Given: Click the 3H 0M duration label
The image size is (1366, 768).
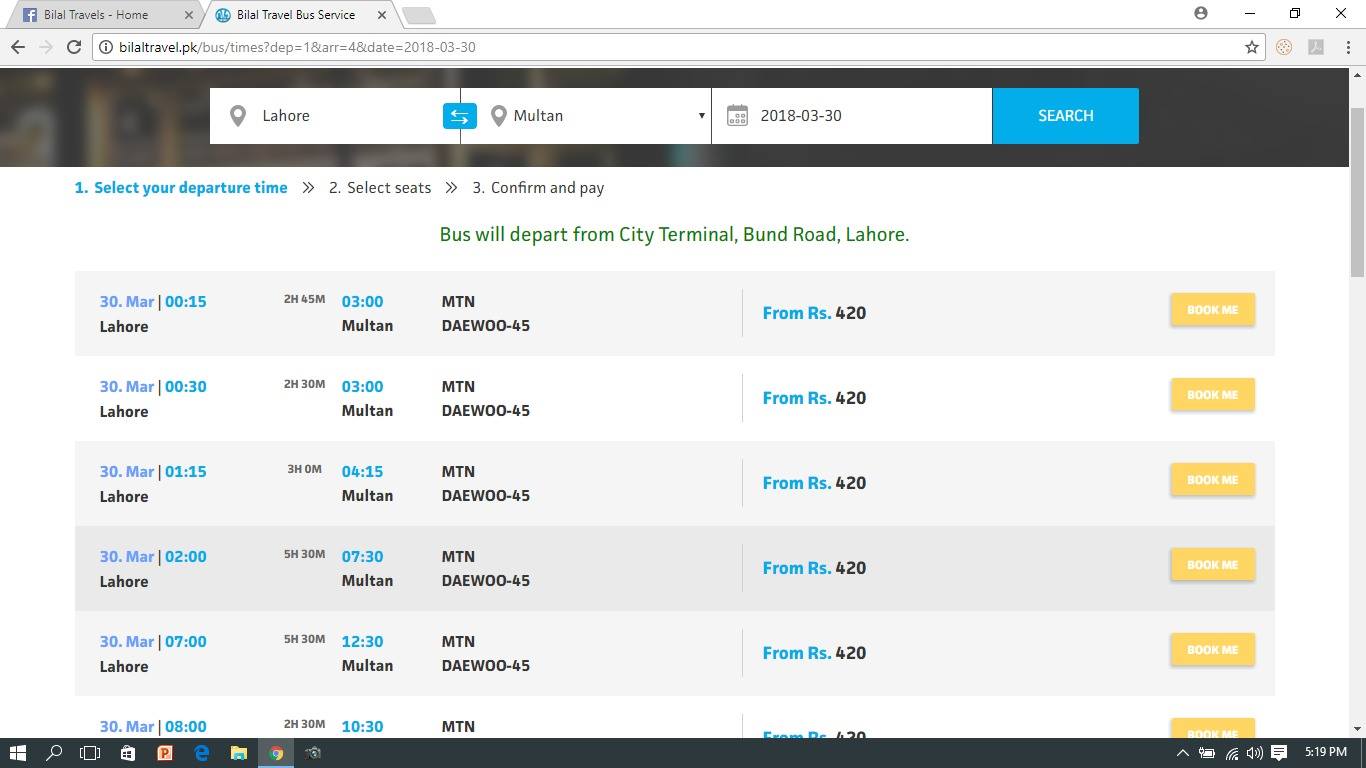Looking at the screenshot, I should (304, 469).
